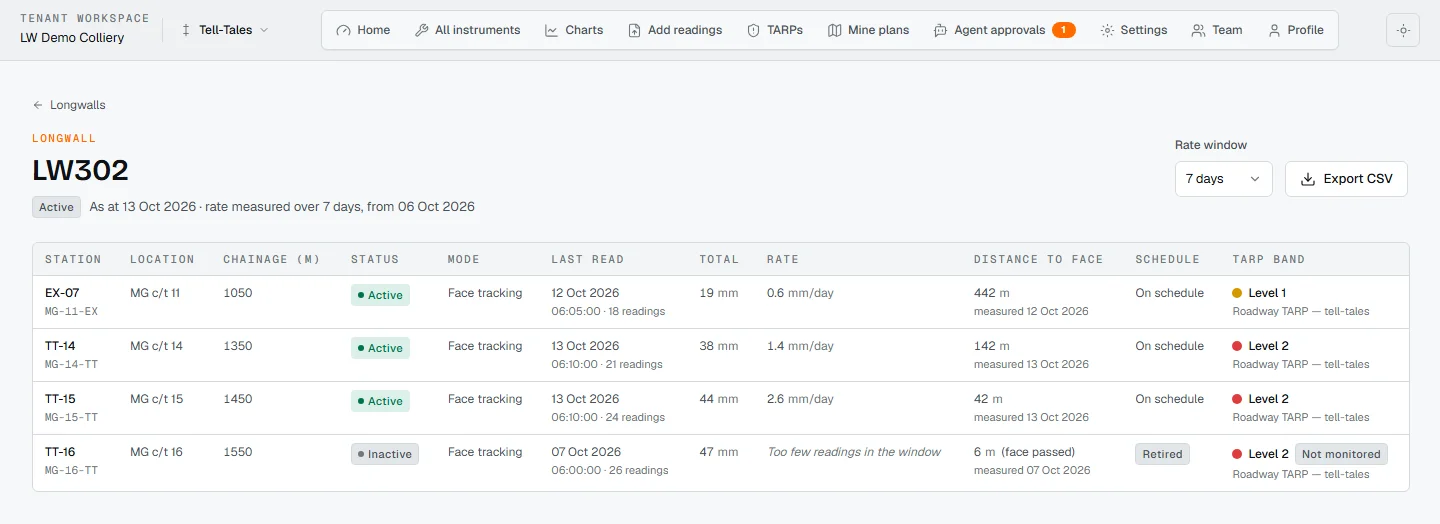Go to Add readings
This screenshot has width=1440, height=524.
675,30
